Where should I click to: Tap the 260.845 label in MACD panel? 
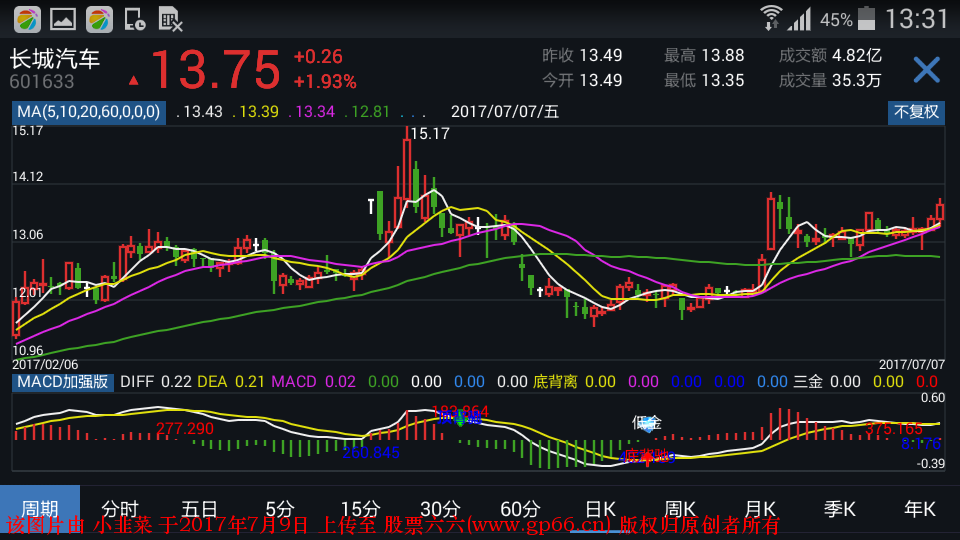click(371, 452)
